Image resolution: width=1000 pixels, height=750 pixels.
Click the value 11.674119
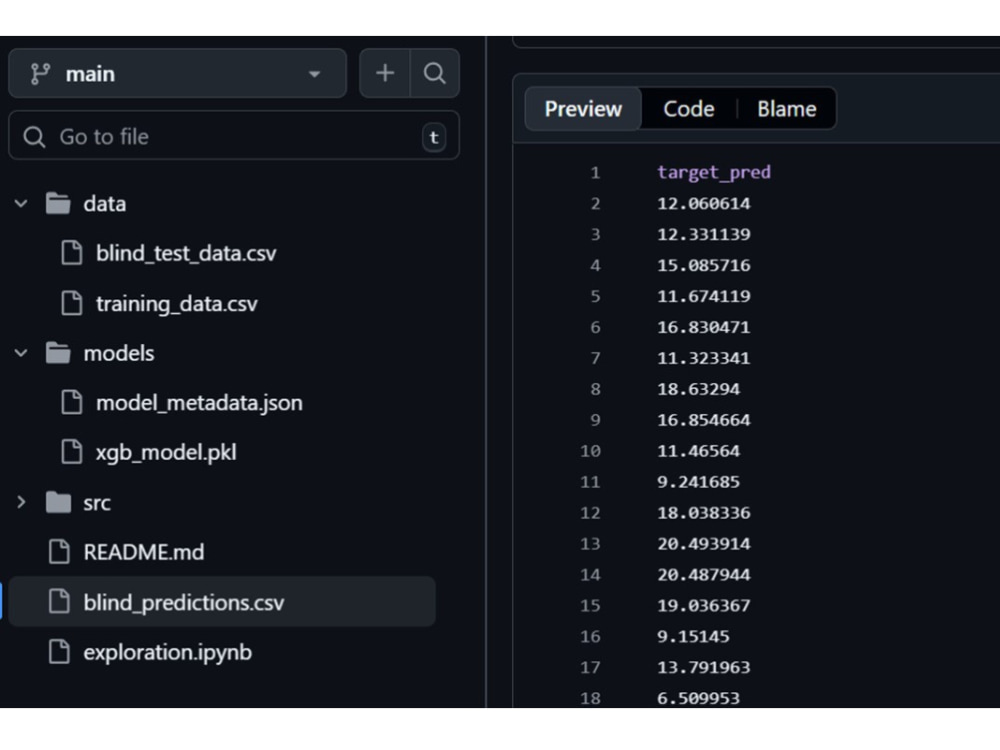703,296
